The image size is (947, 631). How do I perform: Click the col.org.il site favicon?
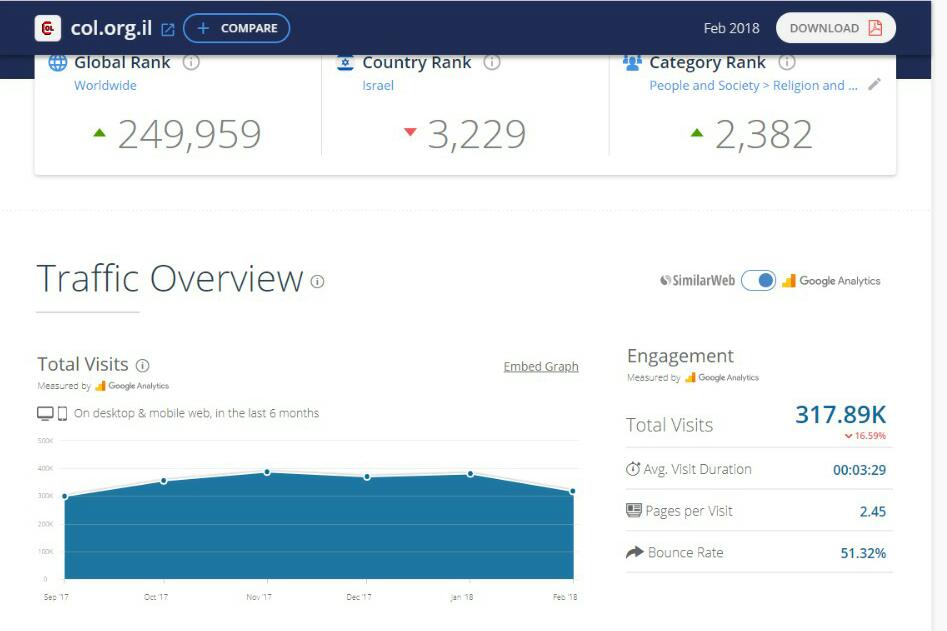(x=47, y=28)
